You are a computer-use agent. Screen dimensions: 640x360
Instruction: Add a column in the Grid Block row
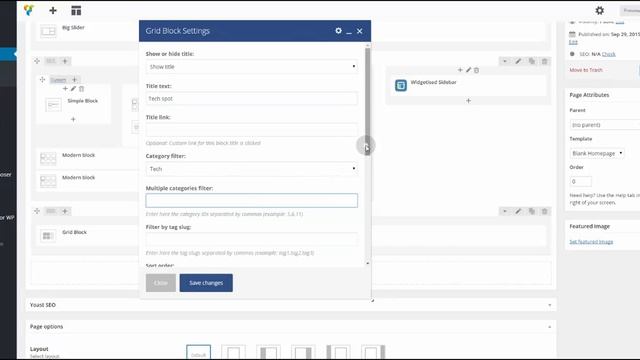coord(65,211)
